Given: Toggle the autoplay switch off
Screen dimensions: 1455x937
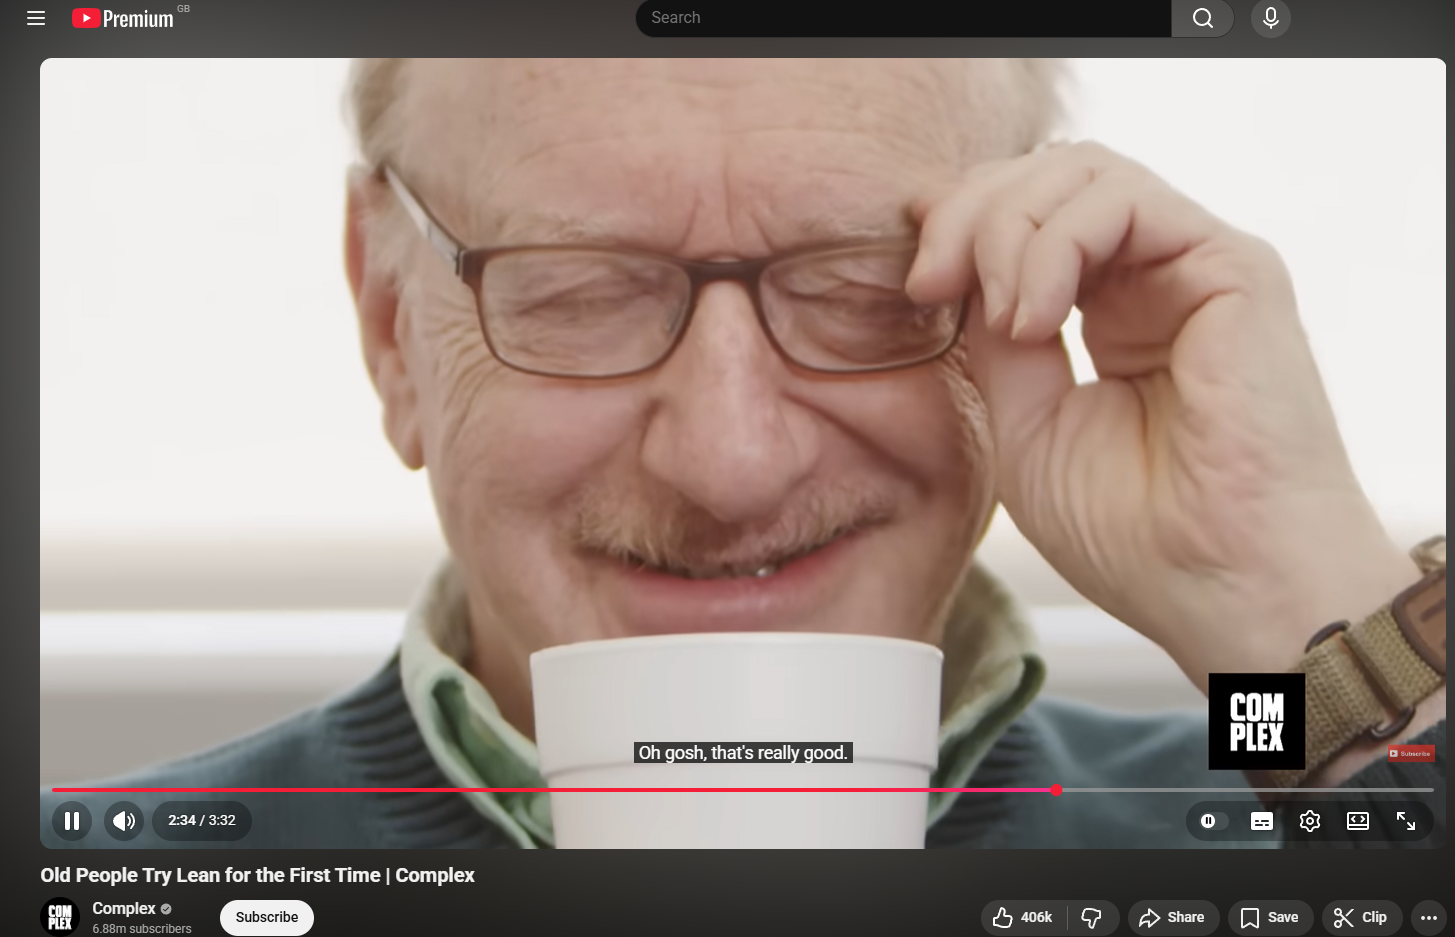Looking at the screenshot, I should pos(1212,821).
